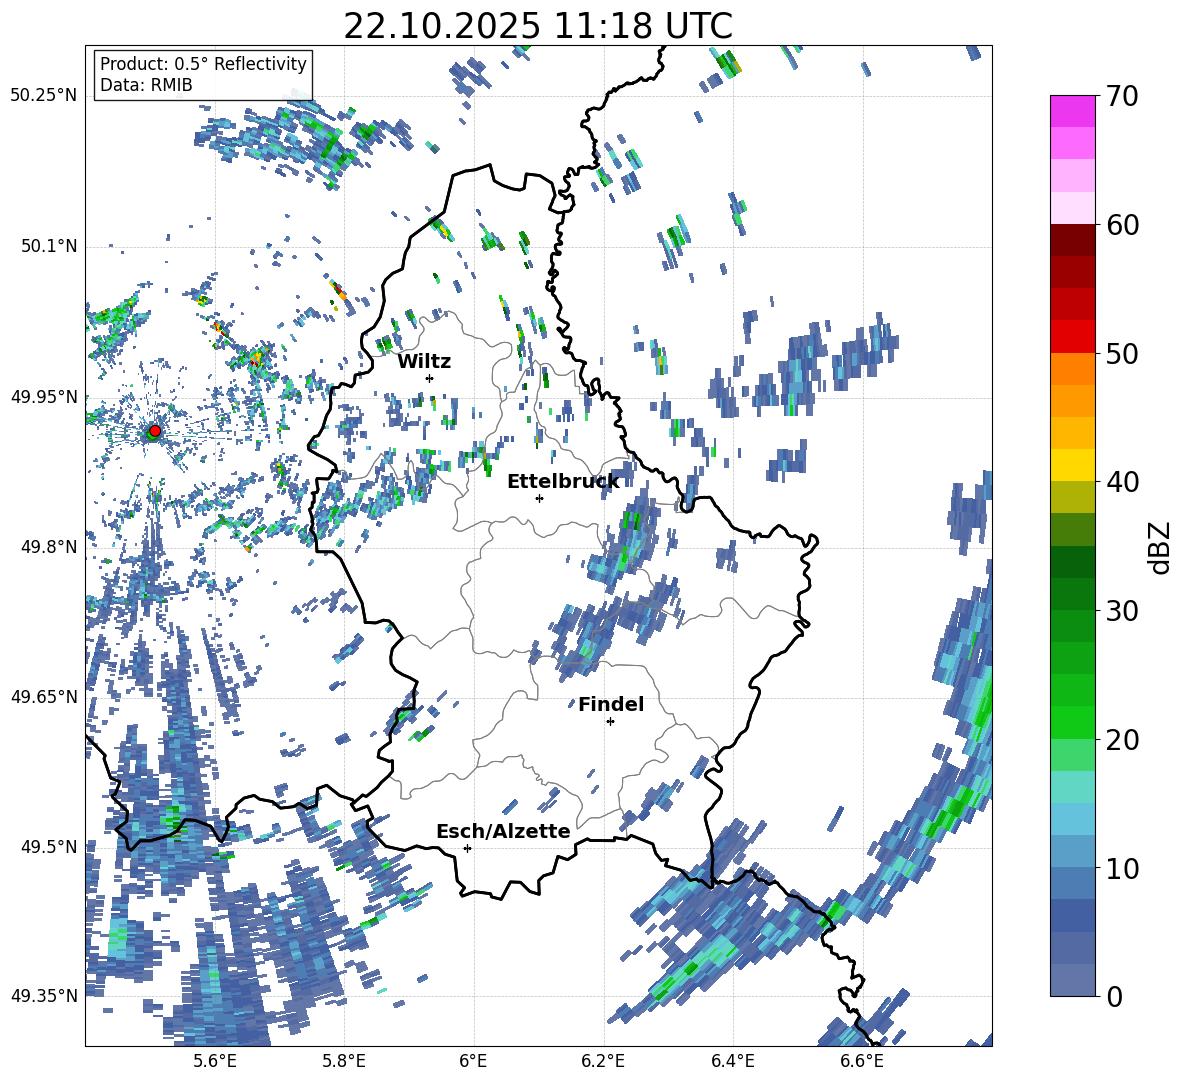Click the Wiltz cross marker
The width and height of the screenshot is (1184, 1081).
click(430, 378)
